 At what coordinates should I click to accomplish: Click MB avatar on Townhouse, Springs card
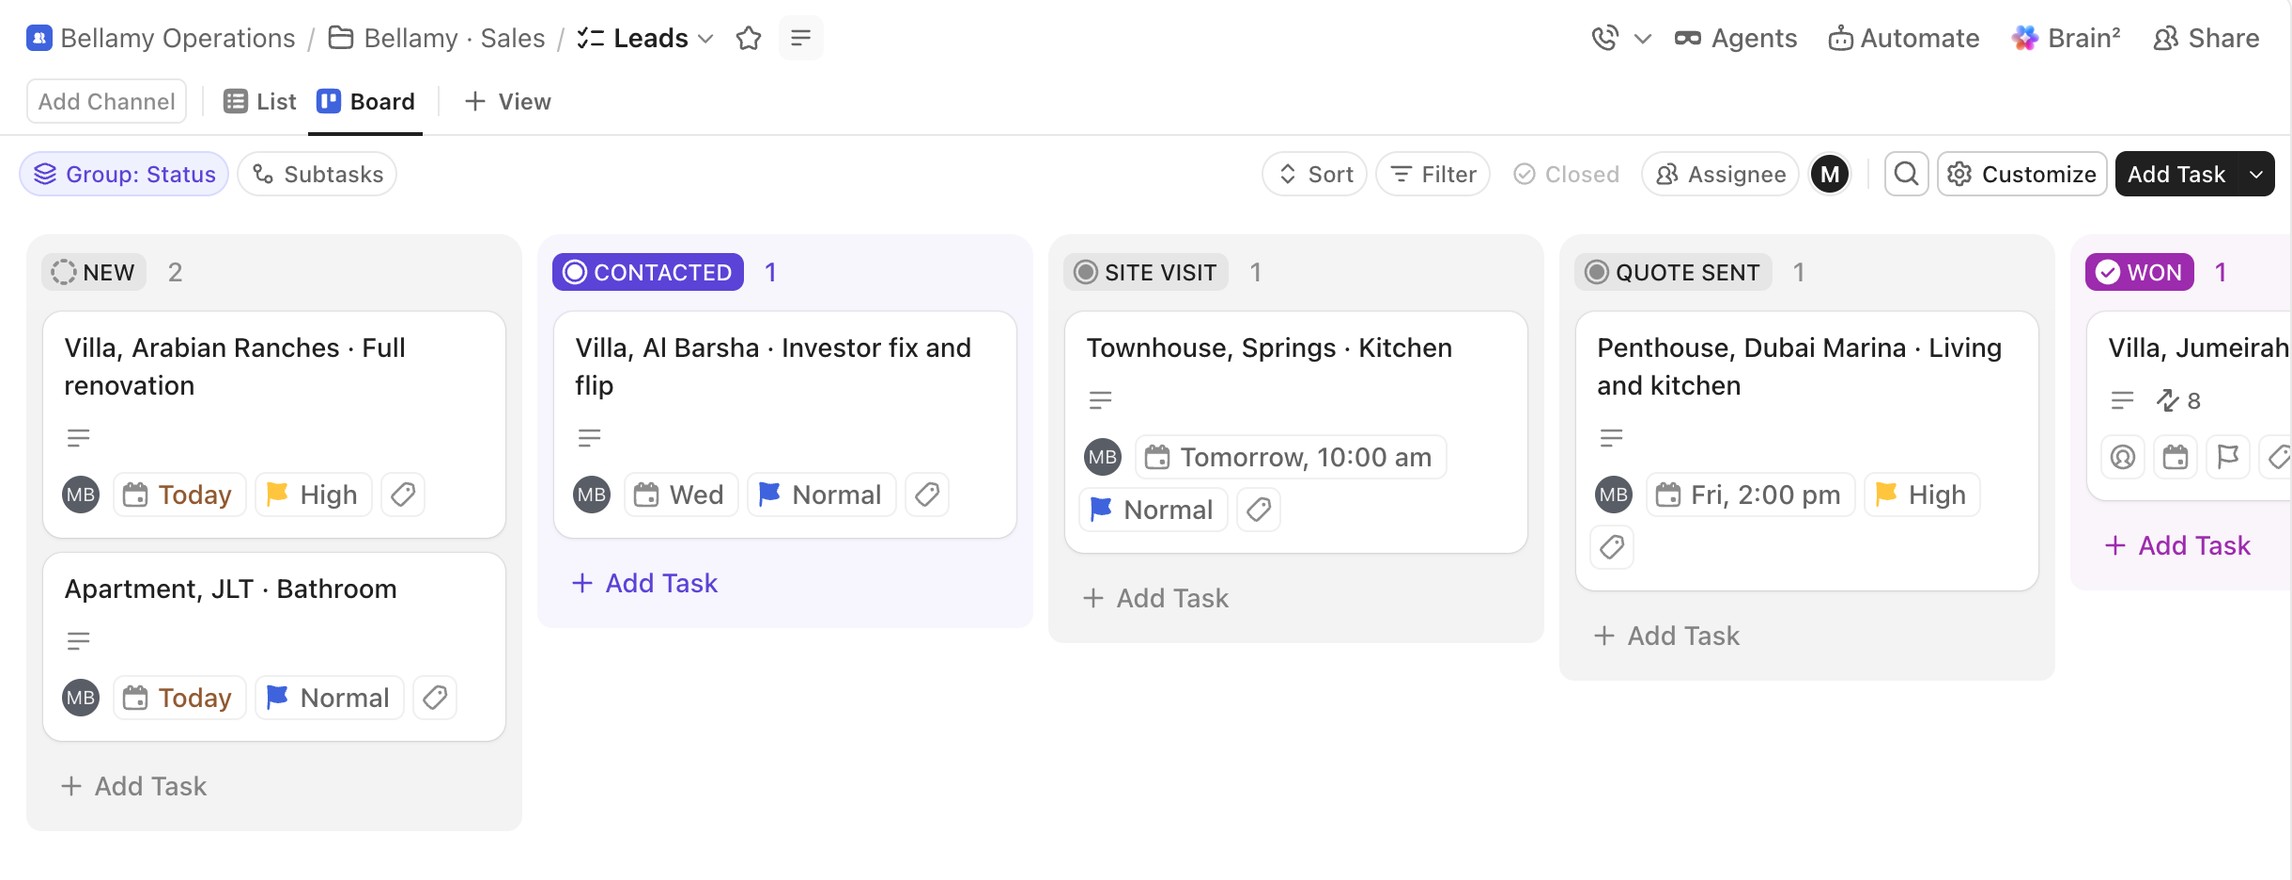(x=1103, y=457)
